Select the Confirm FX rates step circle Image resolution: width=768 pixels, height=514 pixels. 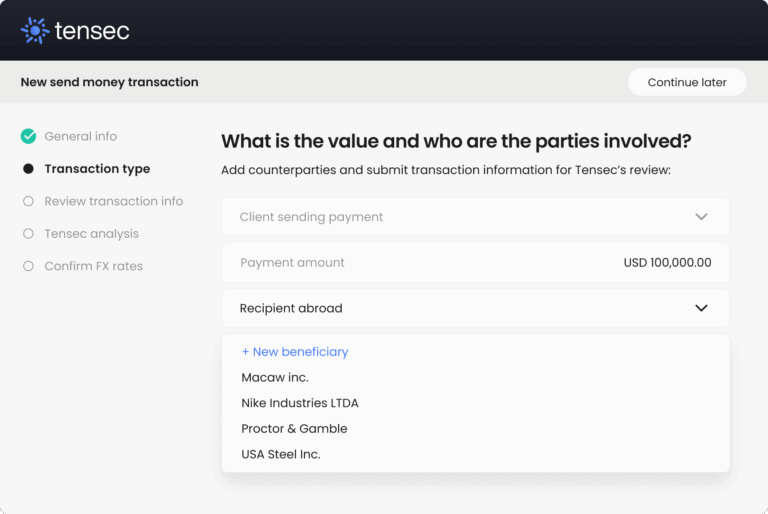(x=28, y=266)
